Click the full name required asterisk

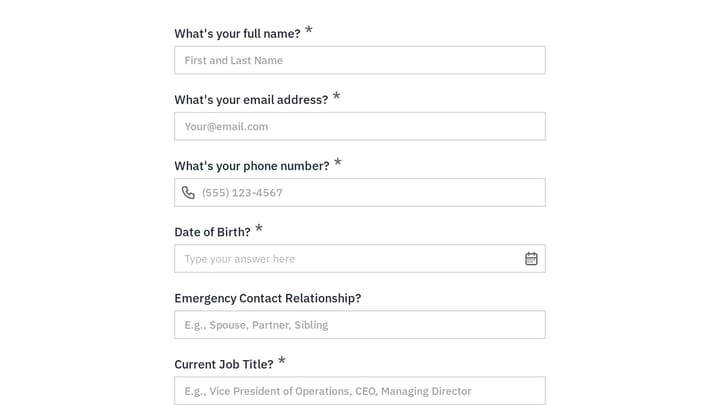coord(309,30)
